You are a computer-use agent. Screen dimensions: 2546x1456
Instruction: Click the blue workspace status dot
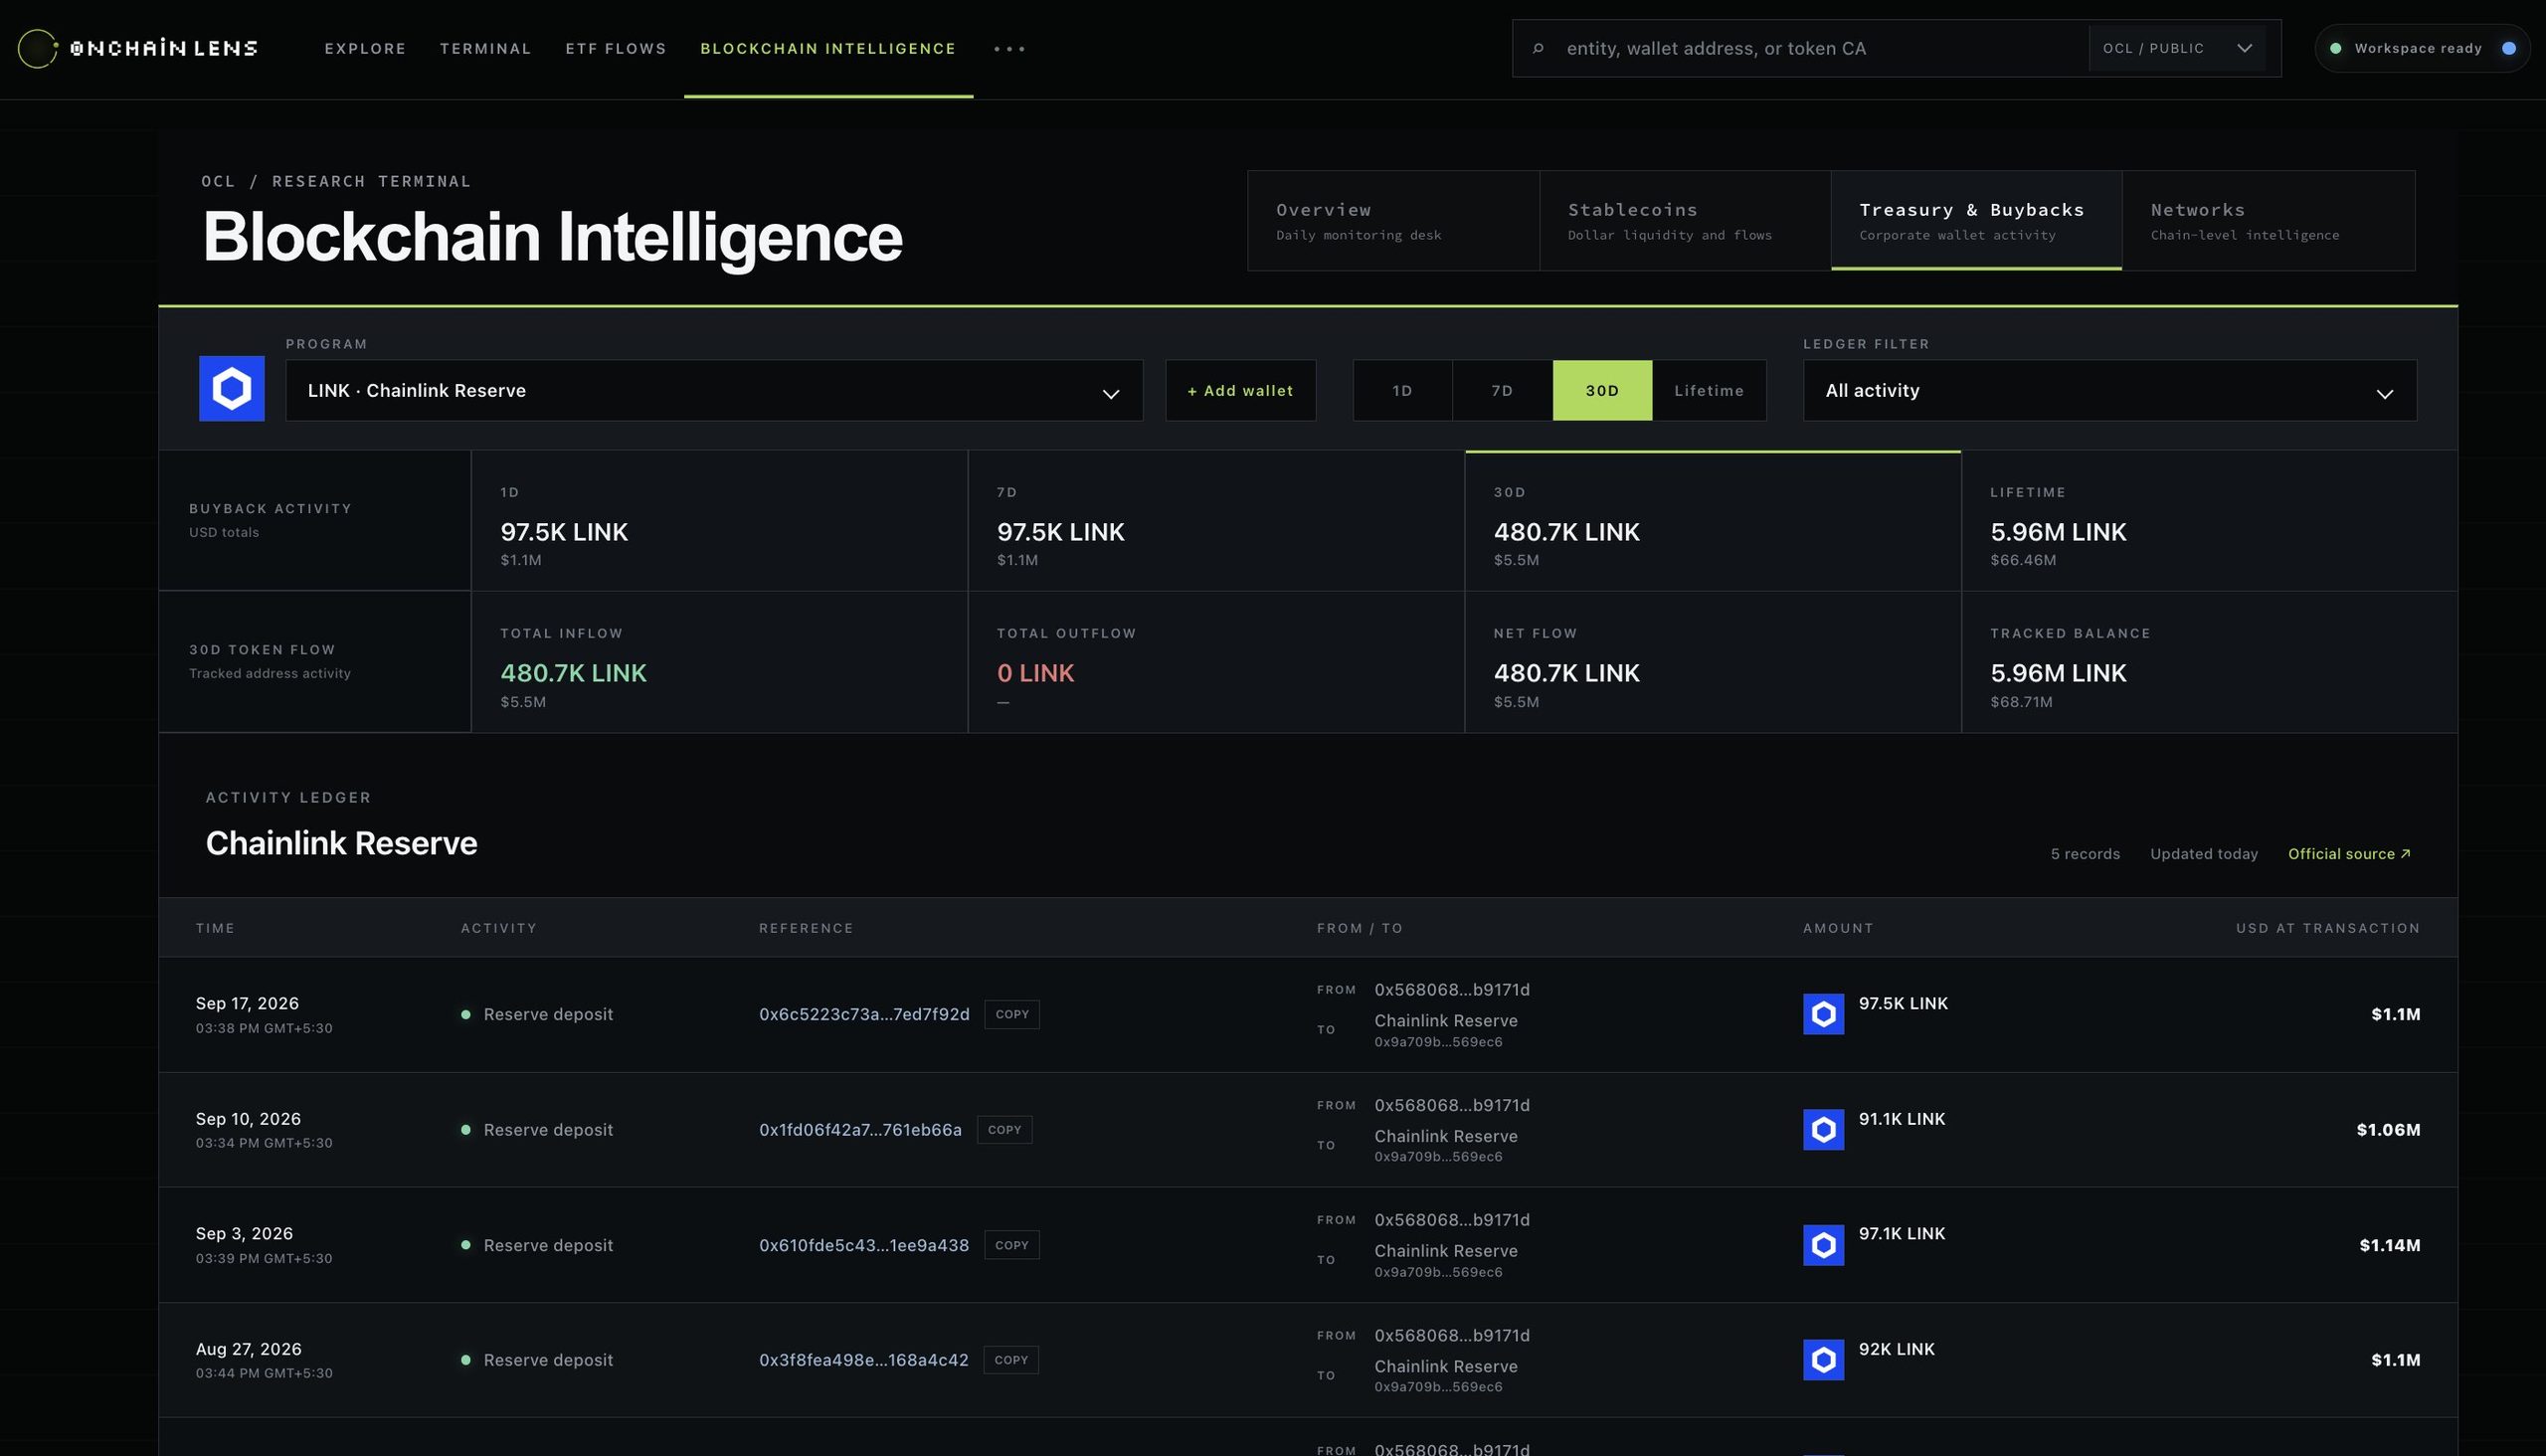coord(2508,48)
